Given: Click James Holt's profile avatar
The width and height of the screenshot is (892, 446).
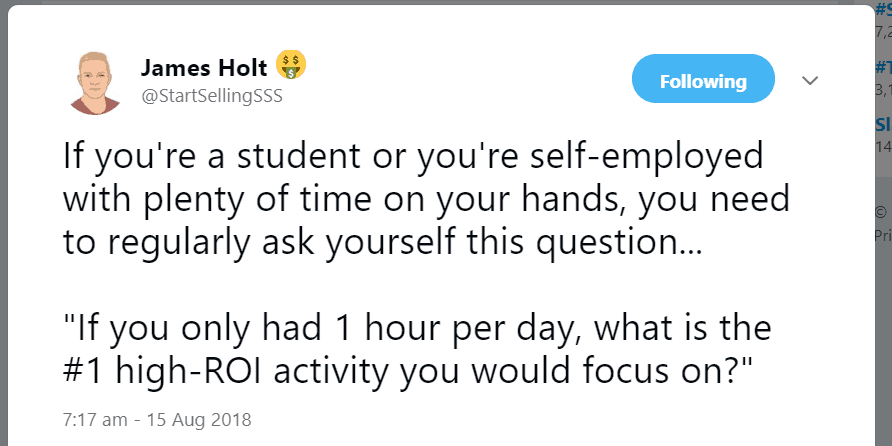Looking at the screenshot, I should (96, 82).
